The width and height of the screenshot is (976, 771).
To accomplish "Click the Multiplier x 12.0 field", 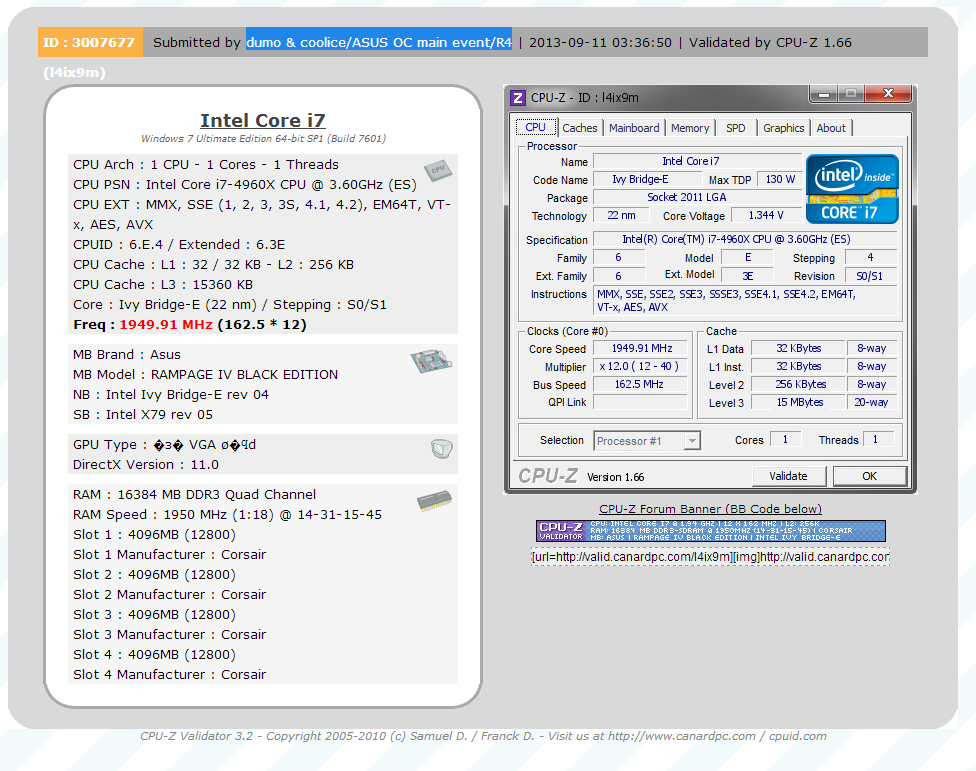I will click(641, 367).
